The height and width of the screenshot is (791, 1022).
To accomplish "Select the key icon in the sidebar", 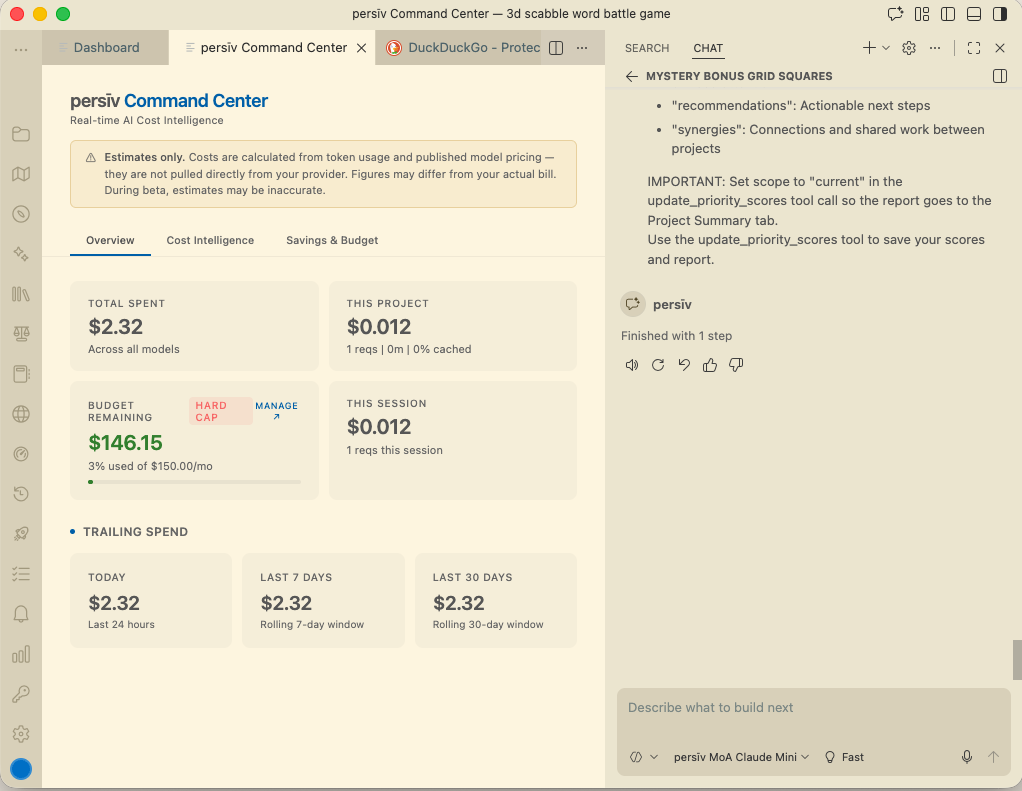I will coord(21,693).
